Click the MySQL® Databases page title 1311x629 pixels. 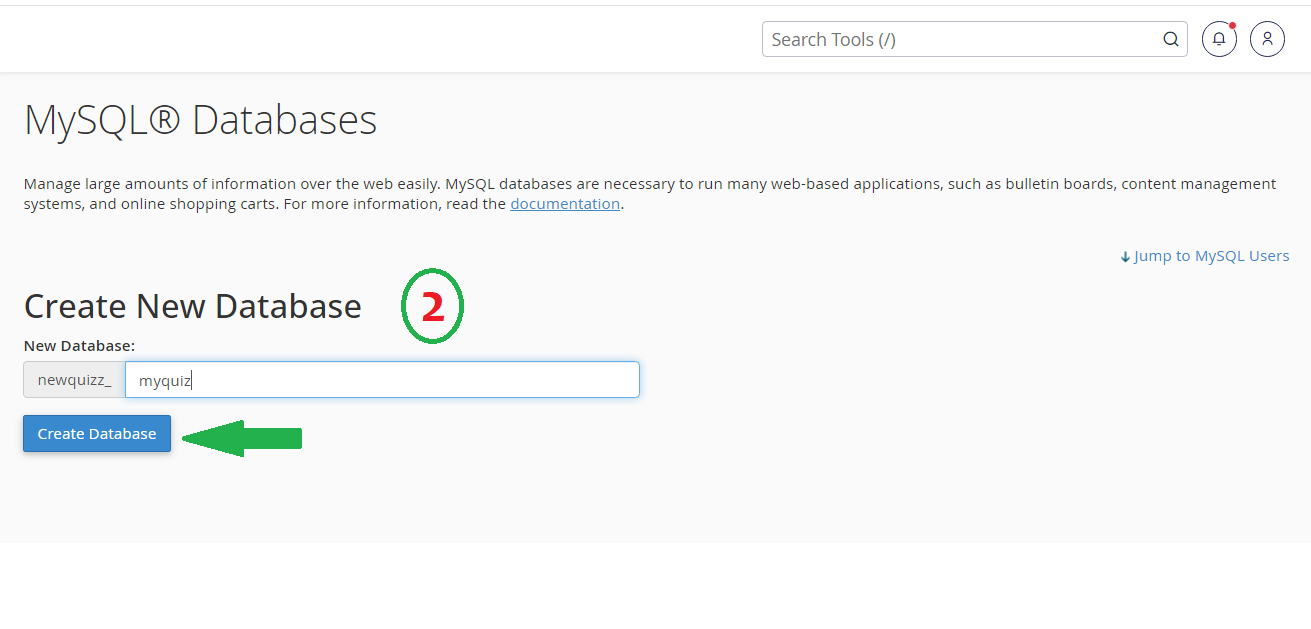[x=200, y=120]
